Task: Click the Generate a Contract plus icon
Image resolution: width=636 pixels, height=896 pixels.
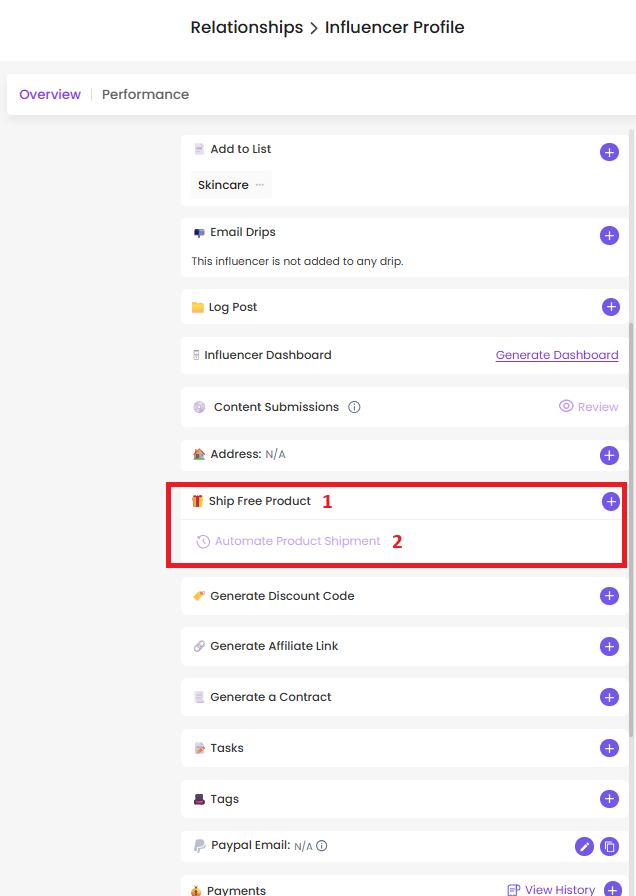Action: [609, 697]
